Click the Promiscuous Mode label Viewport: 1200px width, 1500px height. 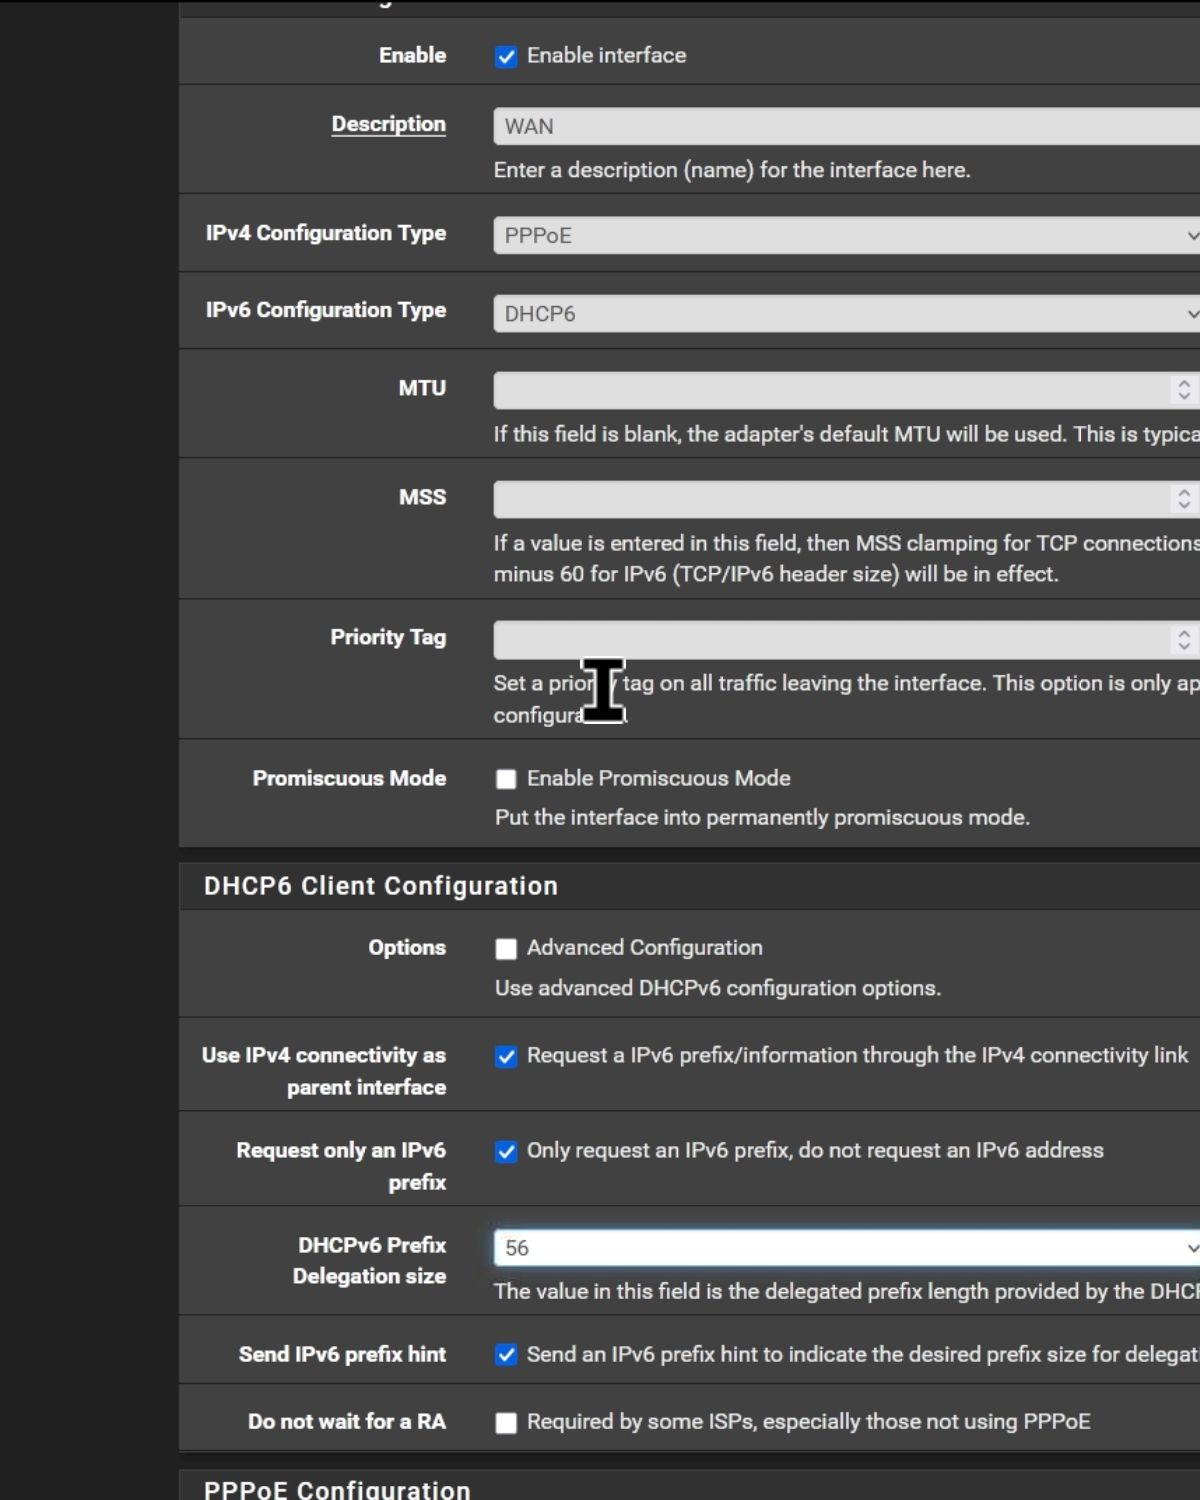click(x=349, y=778)
